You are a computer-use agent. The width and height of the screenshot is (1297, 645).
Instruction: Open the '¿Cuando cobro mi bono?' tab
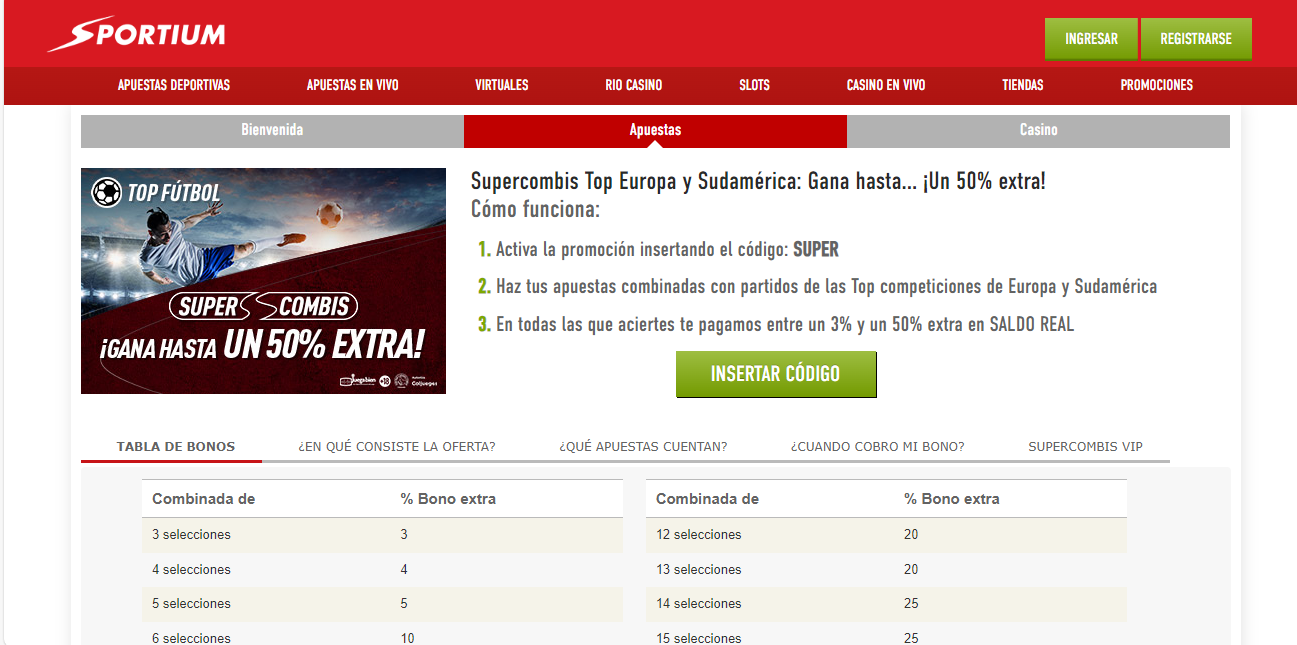tap(877, 448)
